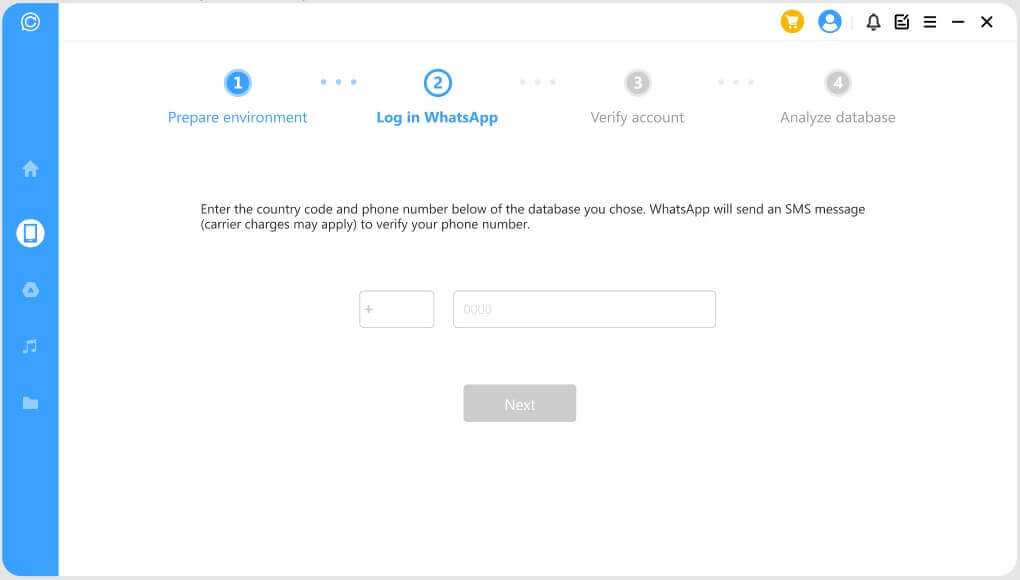Click step 3 circle icon
Screen dimensions: 1020x580
pyautogui.click(x=638, y=83)
